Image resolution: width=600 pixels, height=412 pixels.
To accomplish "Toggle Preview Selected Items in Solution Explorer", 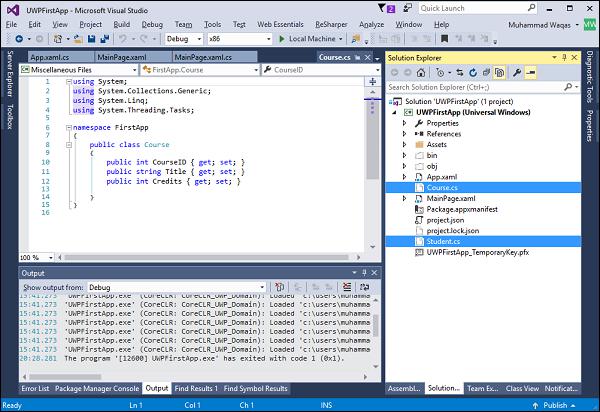I will click(531, 72).
